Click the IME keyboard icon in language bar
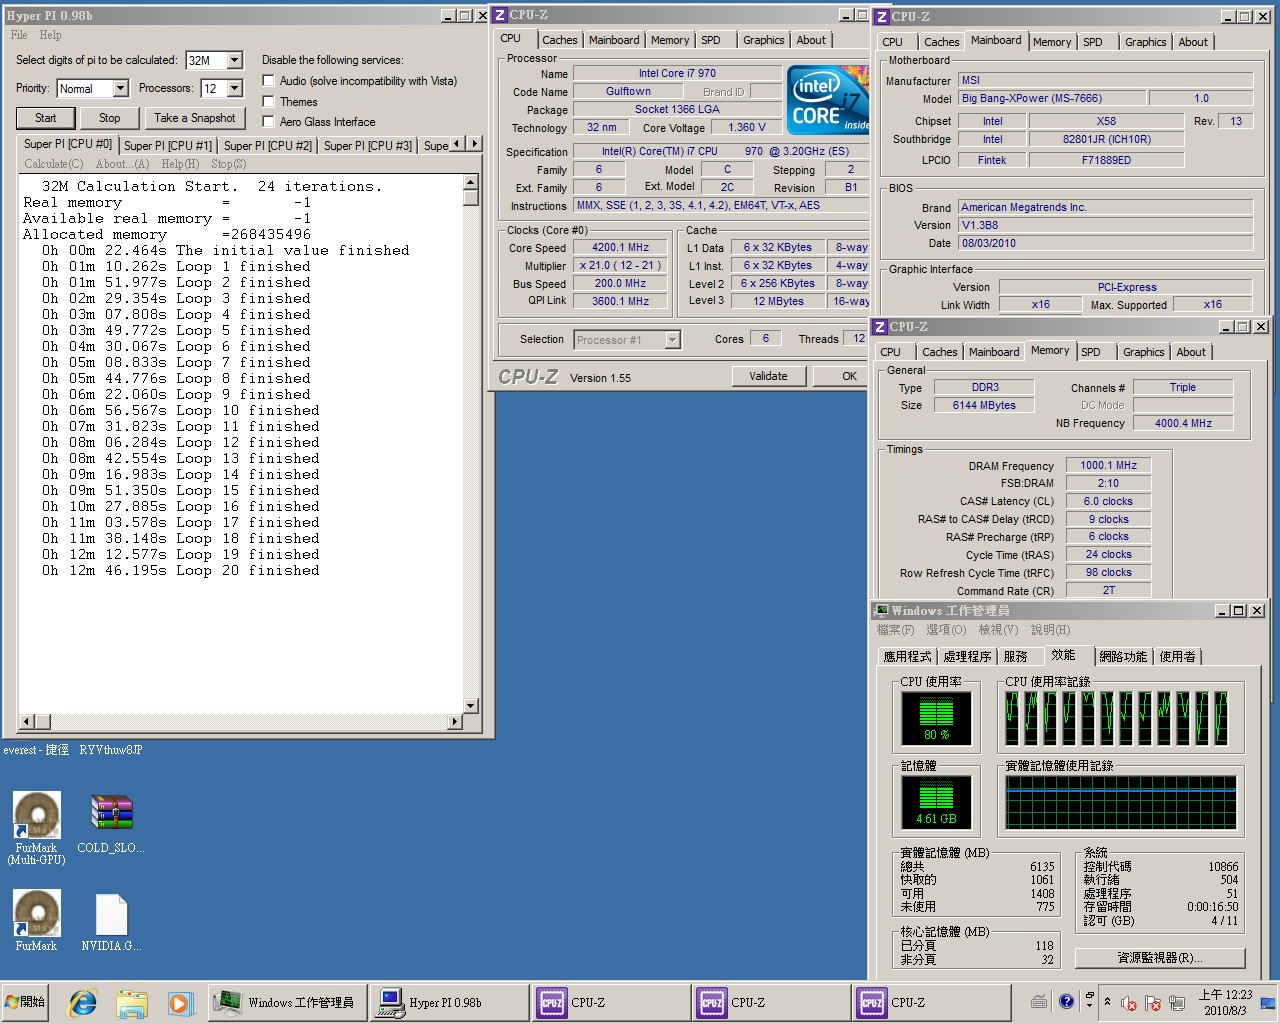This screenshot has width=1280, height=1024. [x=1039, y=1001]
